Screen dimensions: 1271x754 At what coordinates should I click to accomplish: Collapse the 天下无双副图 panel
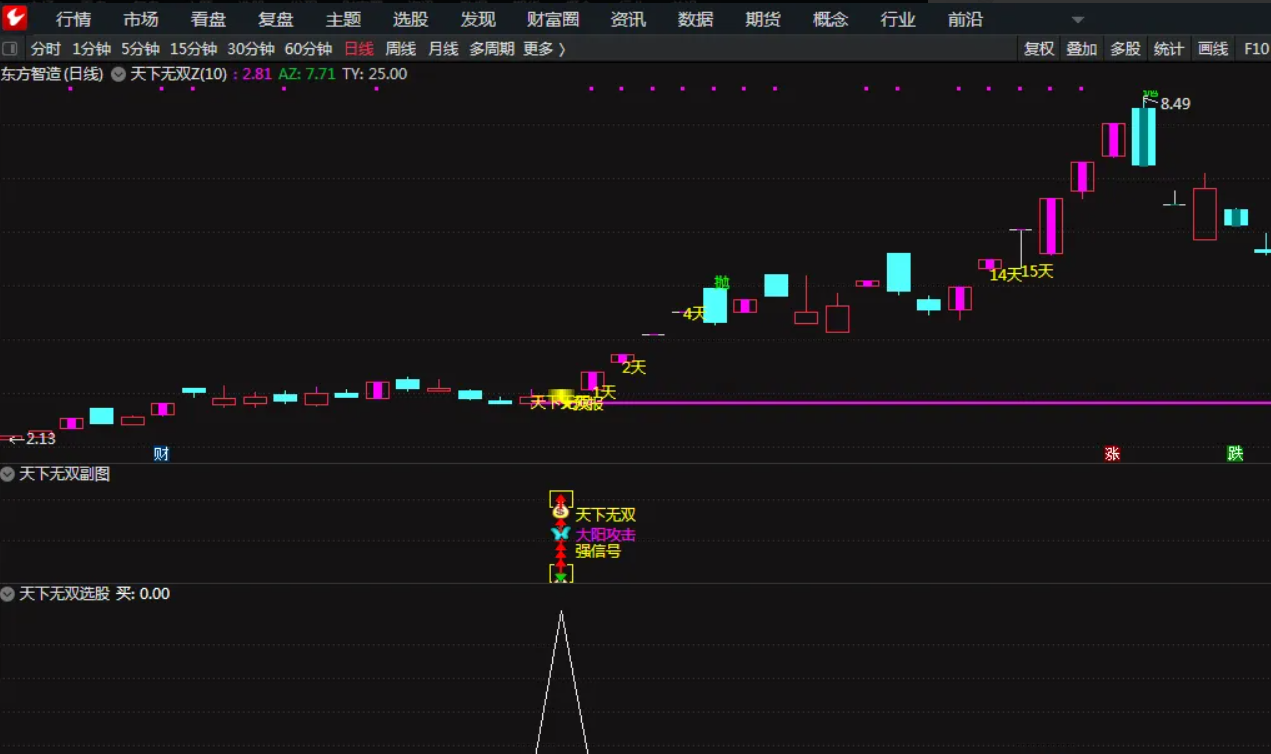(x=7, y=474)
